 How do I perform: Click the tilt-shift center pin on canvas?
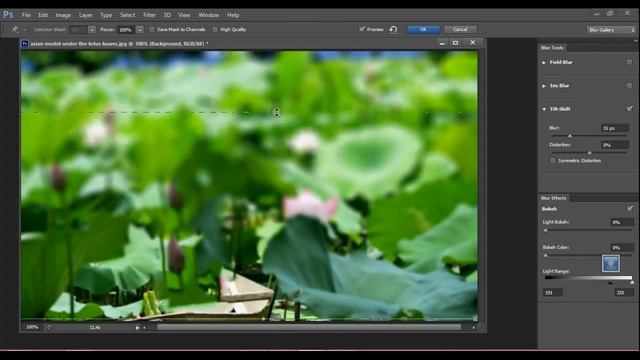[277, 113]
